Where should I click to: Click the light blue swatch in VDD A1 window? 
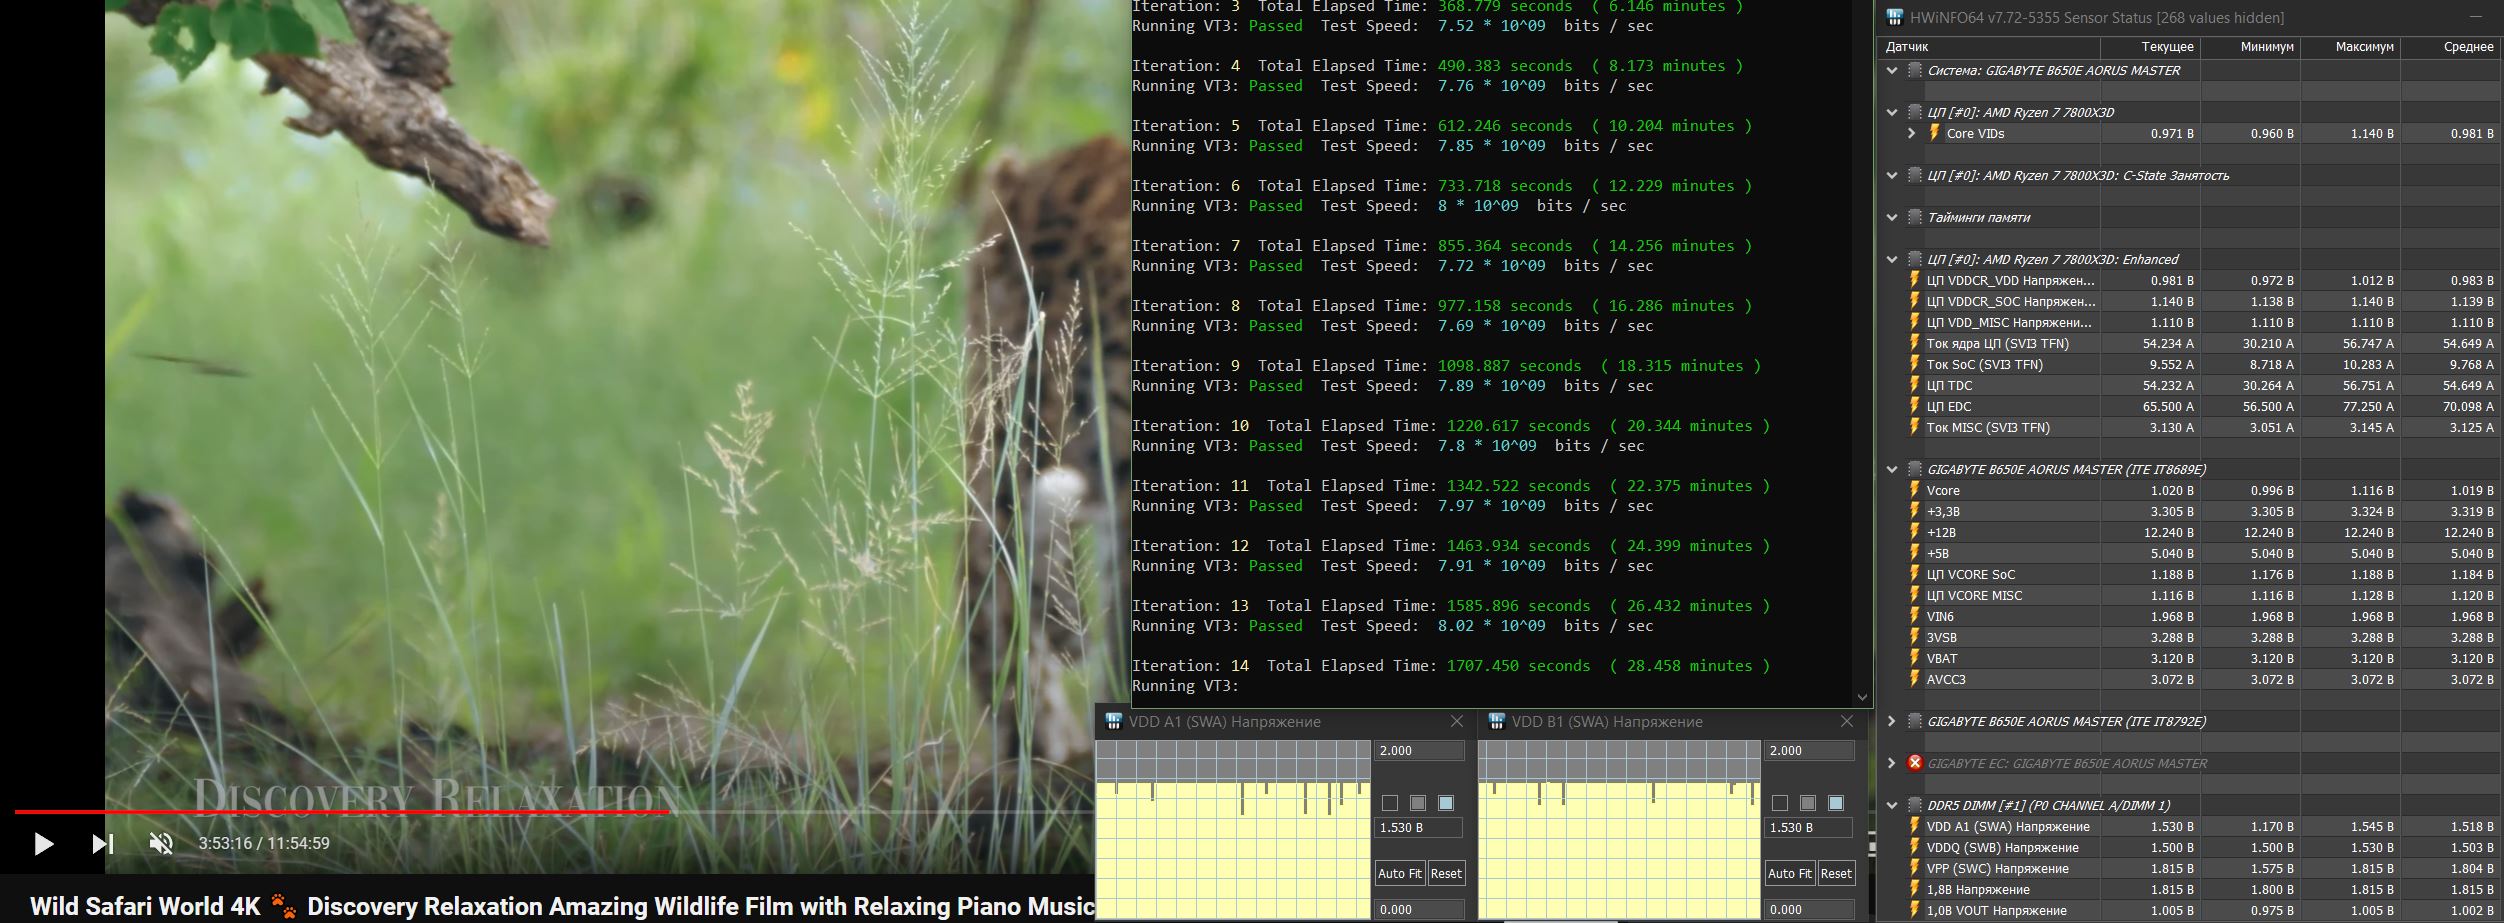click(1446, 803)
